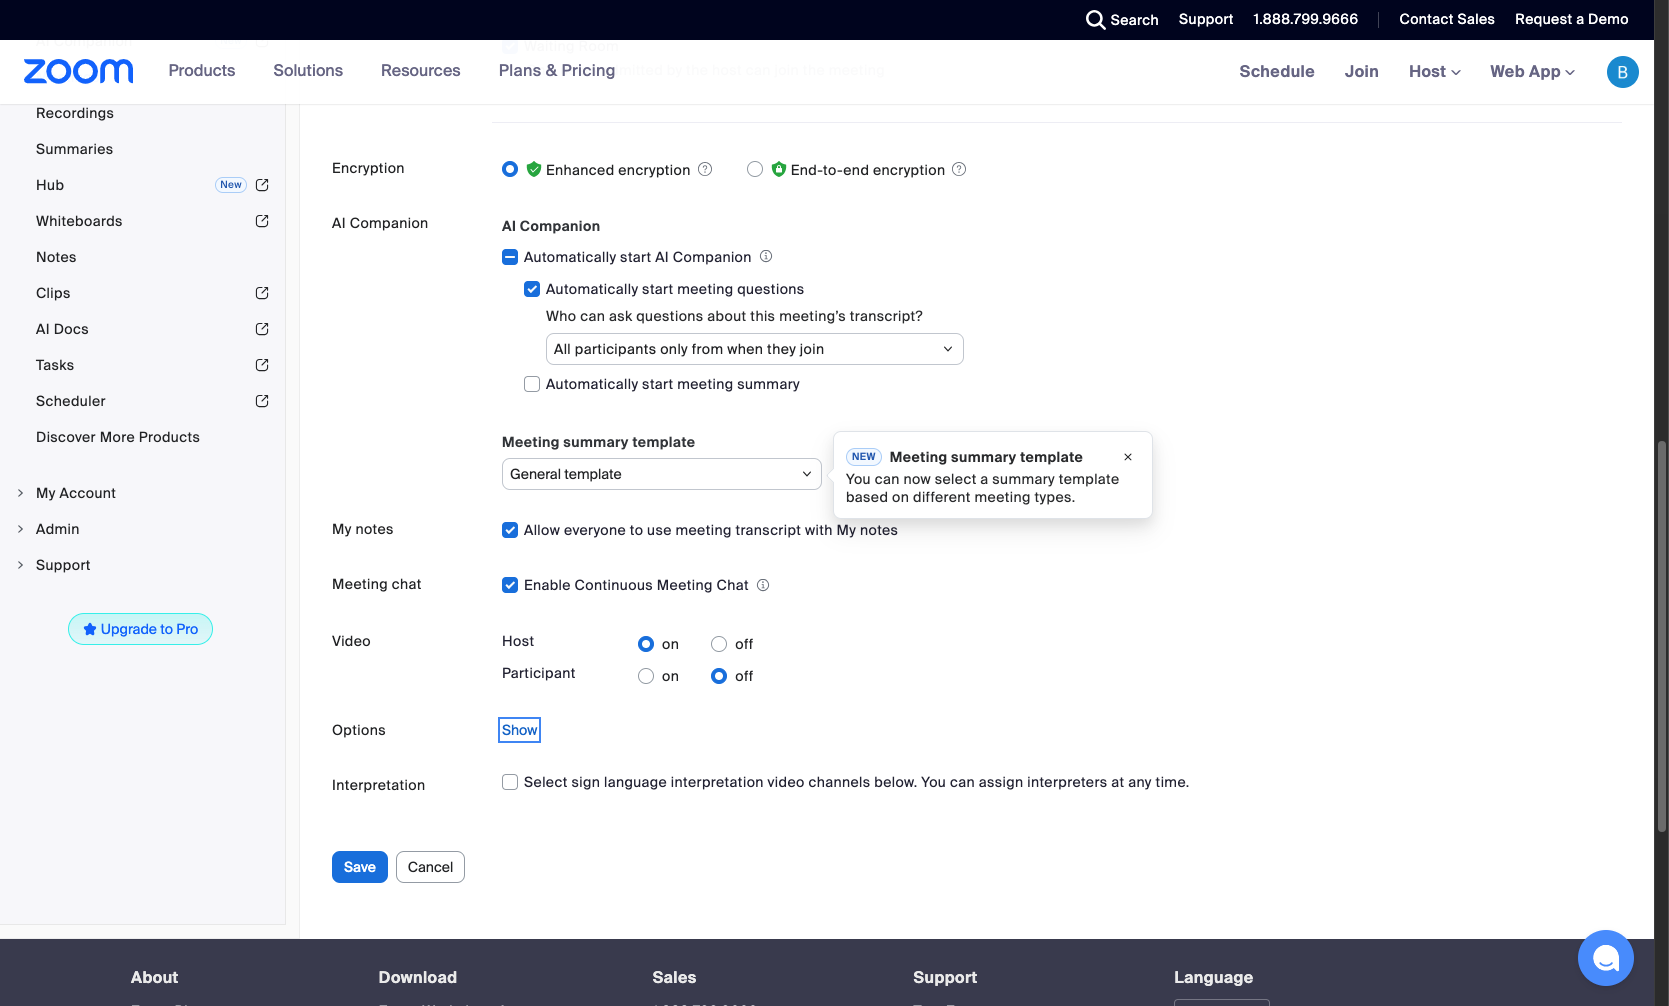Click the page vertical scrollbar

tap(1662, 636)
